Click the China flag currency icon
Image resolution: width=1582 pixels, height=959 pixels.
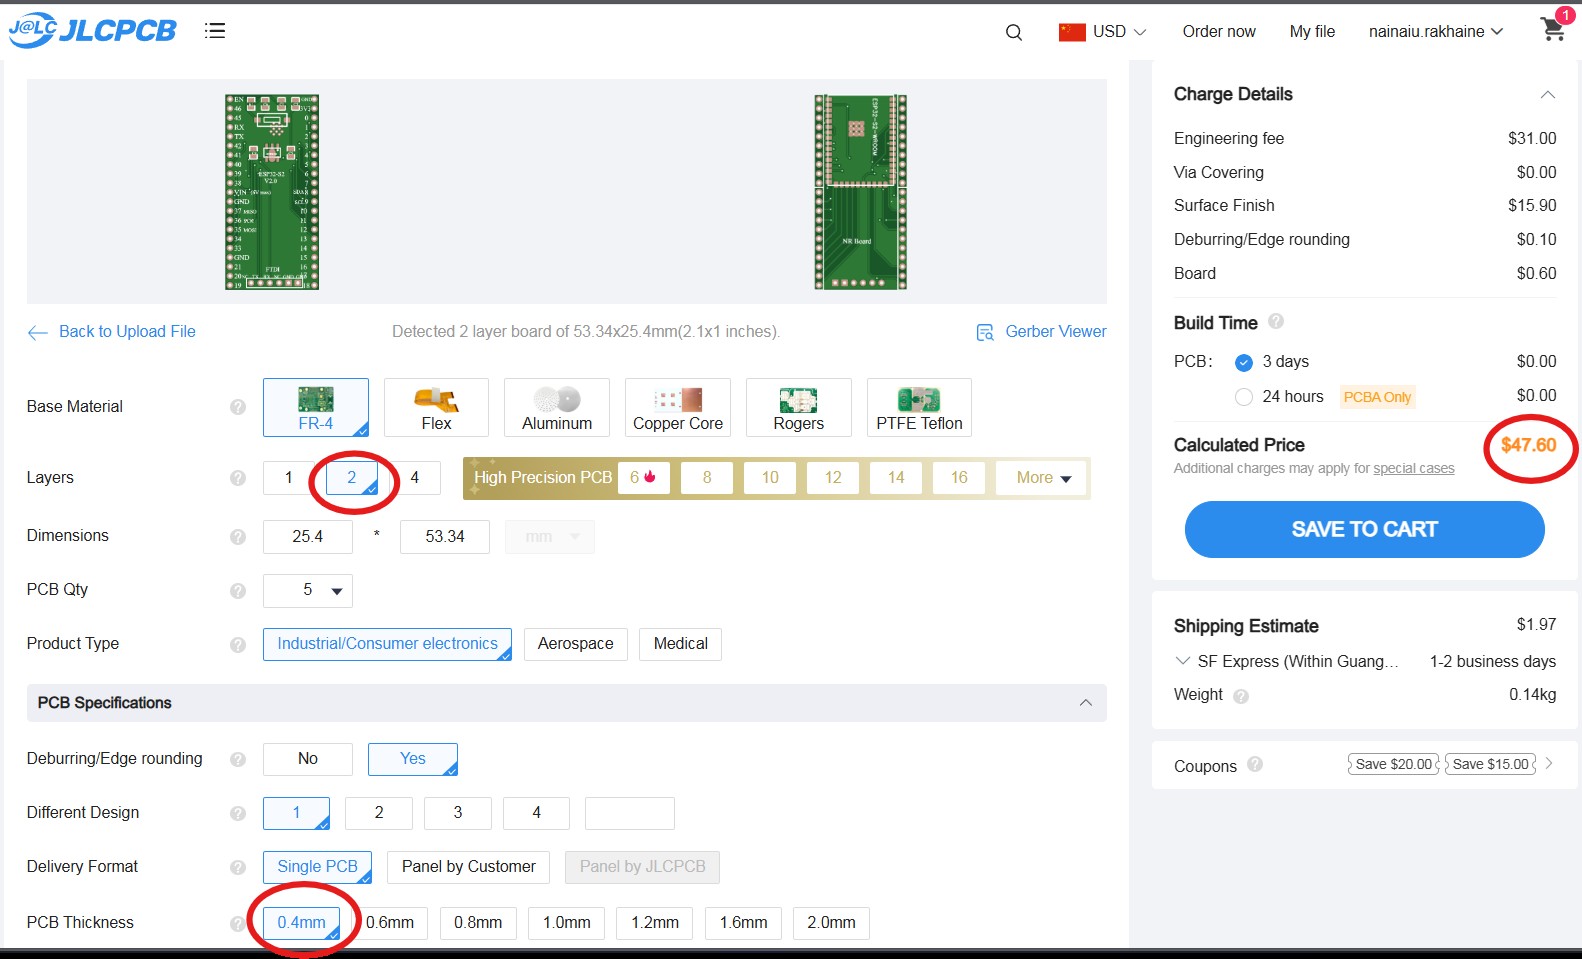(1072, 32)
